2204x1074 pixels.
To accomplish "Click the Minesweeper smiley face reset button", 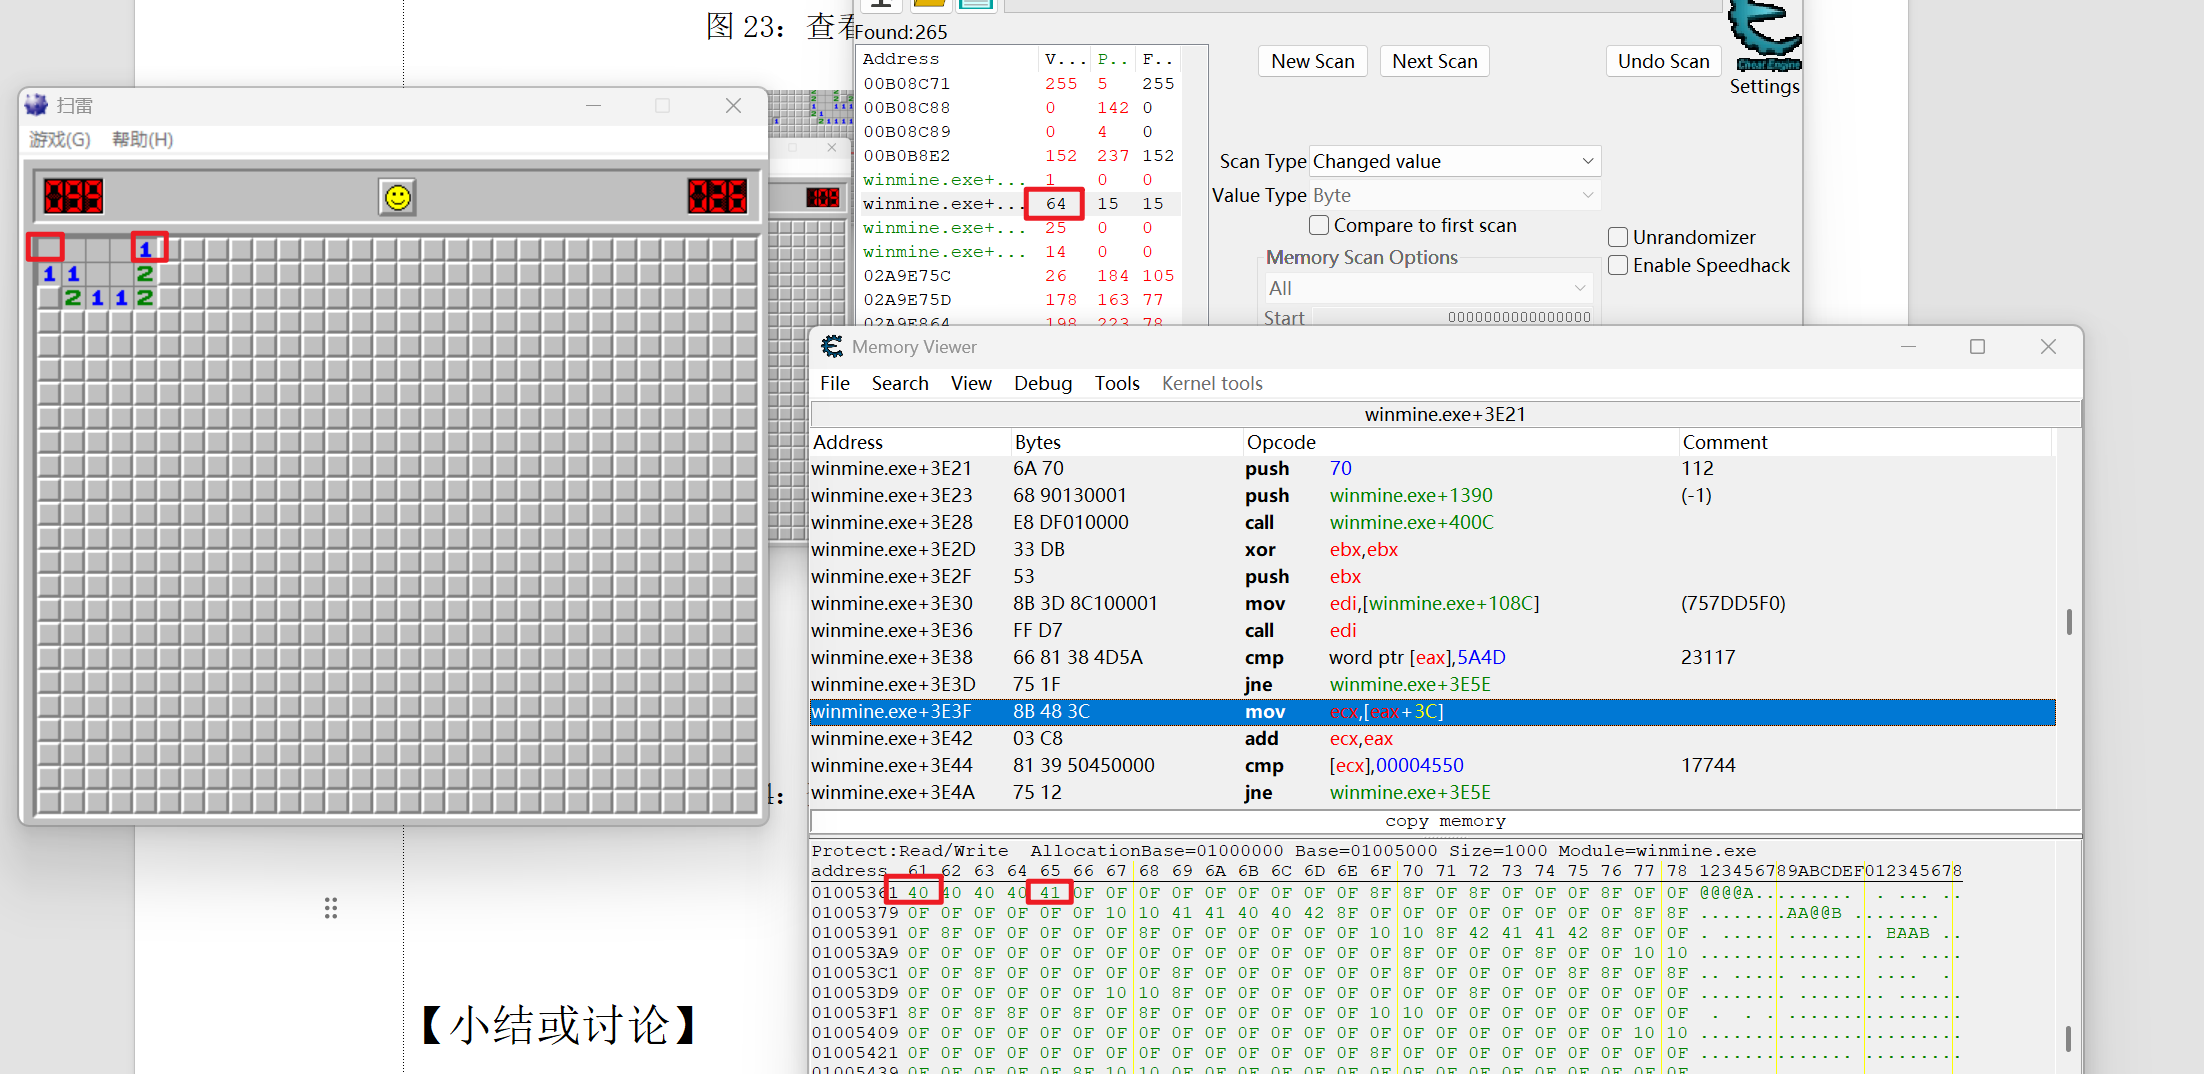I will [397, 197].
